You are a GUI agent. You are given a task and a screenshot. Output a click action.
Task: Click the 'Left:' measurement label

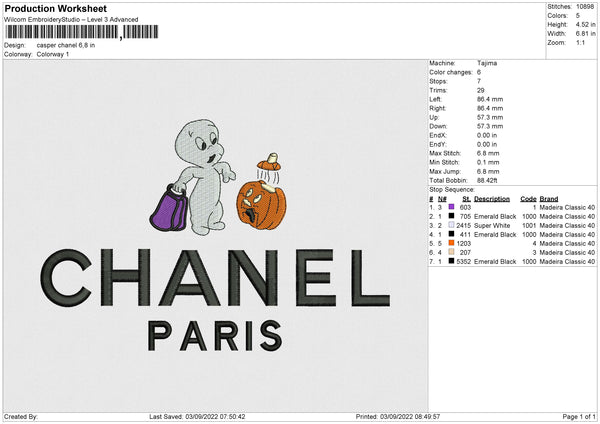(435, 99)
